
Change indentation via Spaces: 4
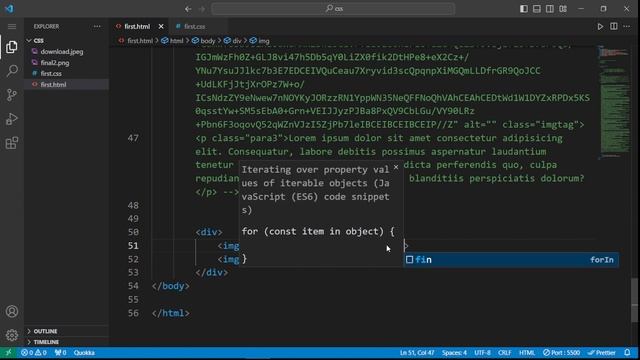pyautogui.click(x=454, y=353)
